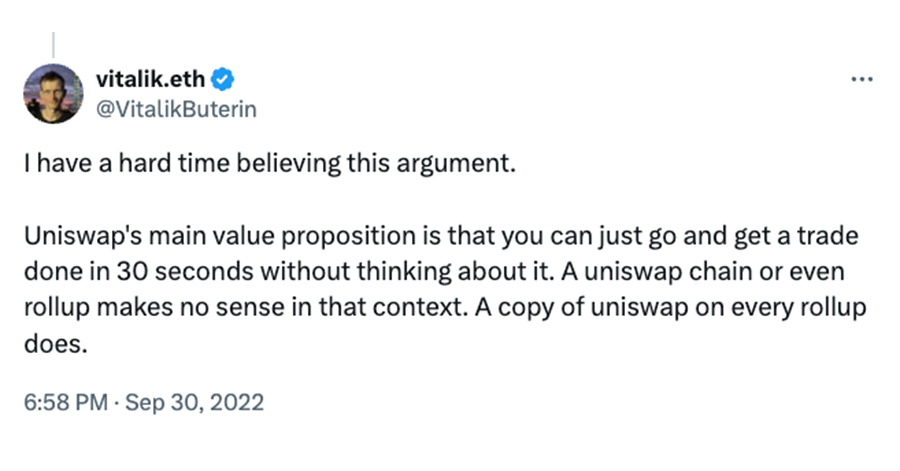Click the blue verified checkmark badge
Image resolution: width=900 pixels, height=471 pixels.
point(223,79)
